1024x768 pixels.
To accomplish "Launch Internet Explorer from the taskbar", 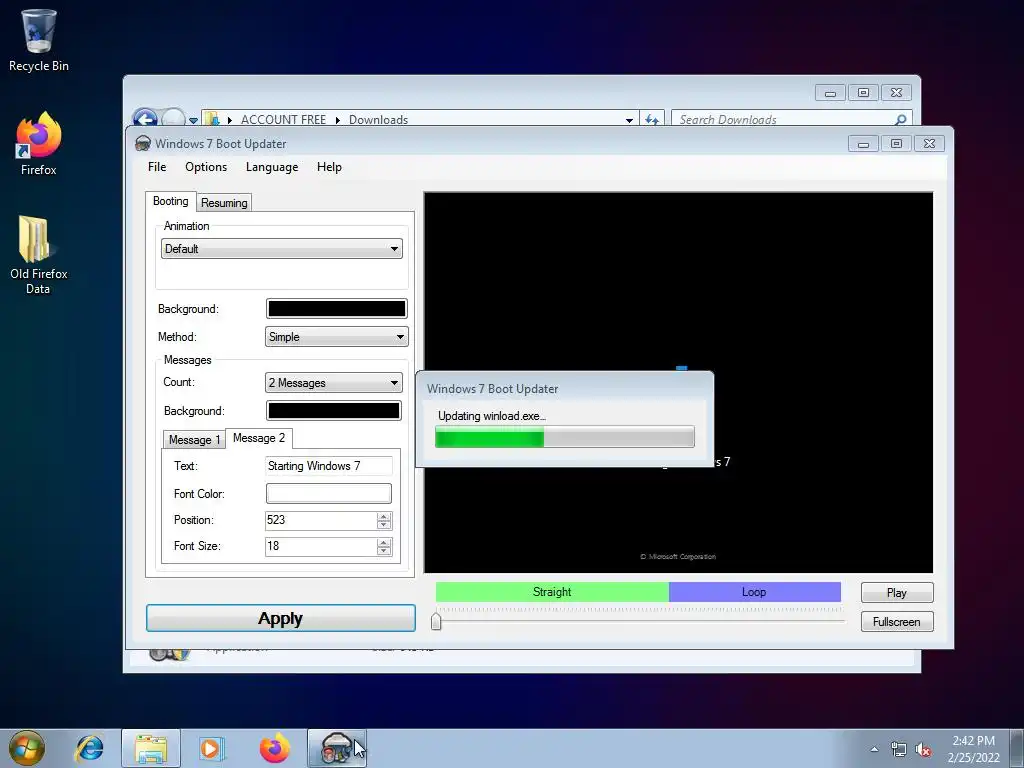I will (x=89, y=748).
